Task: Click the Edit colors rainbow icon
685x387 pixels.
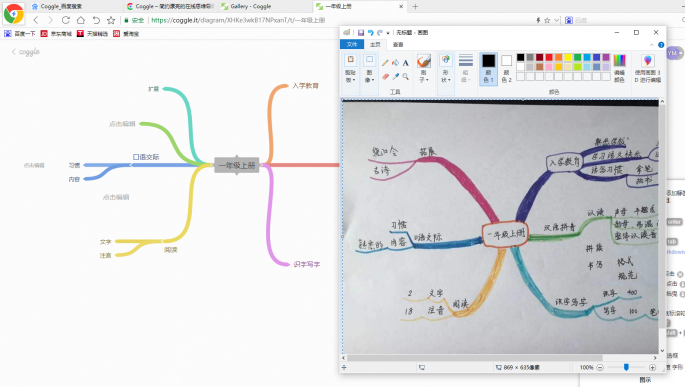Action: coord(619,60)
